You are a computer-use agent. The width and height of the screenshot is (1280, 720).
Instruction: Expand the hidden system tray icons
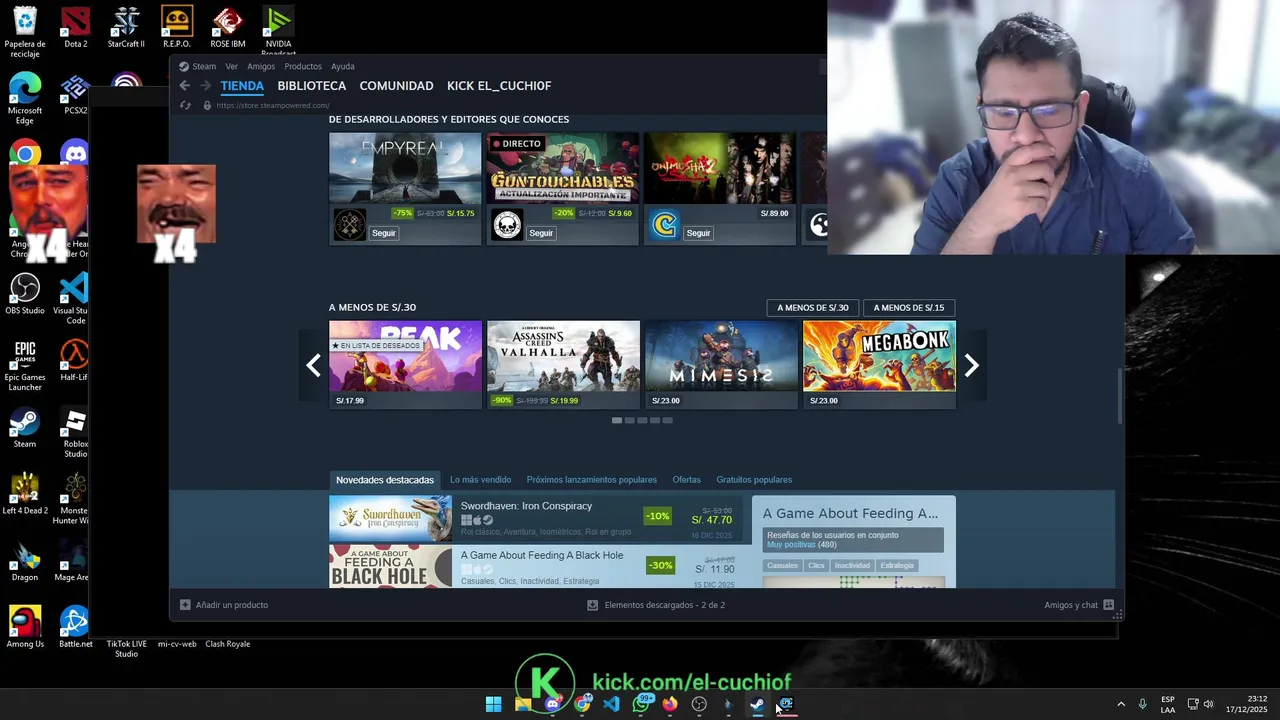(1121, 704)
